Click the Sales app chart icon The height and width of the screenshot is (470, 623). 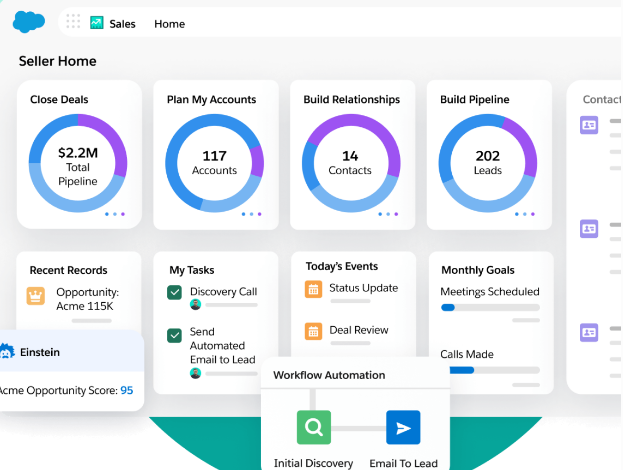97,22
